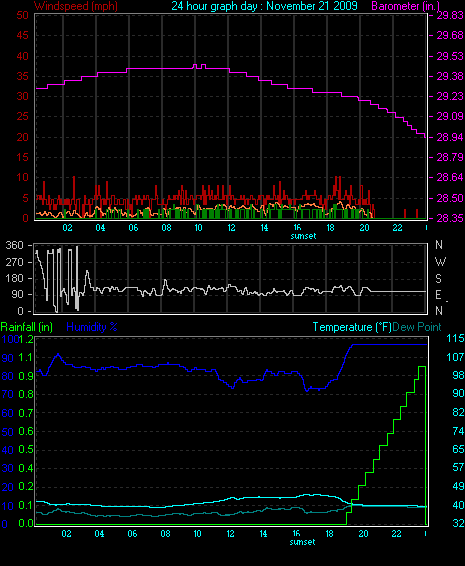
Task: Click the green 0.4 rainfall axis value
Action: (26, 468)
